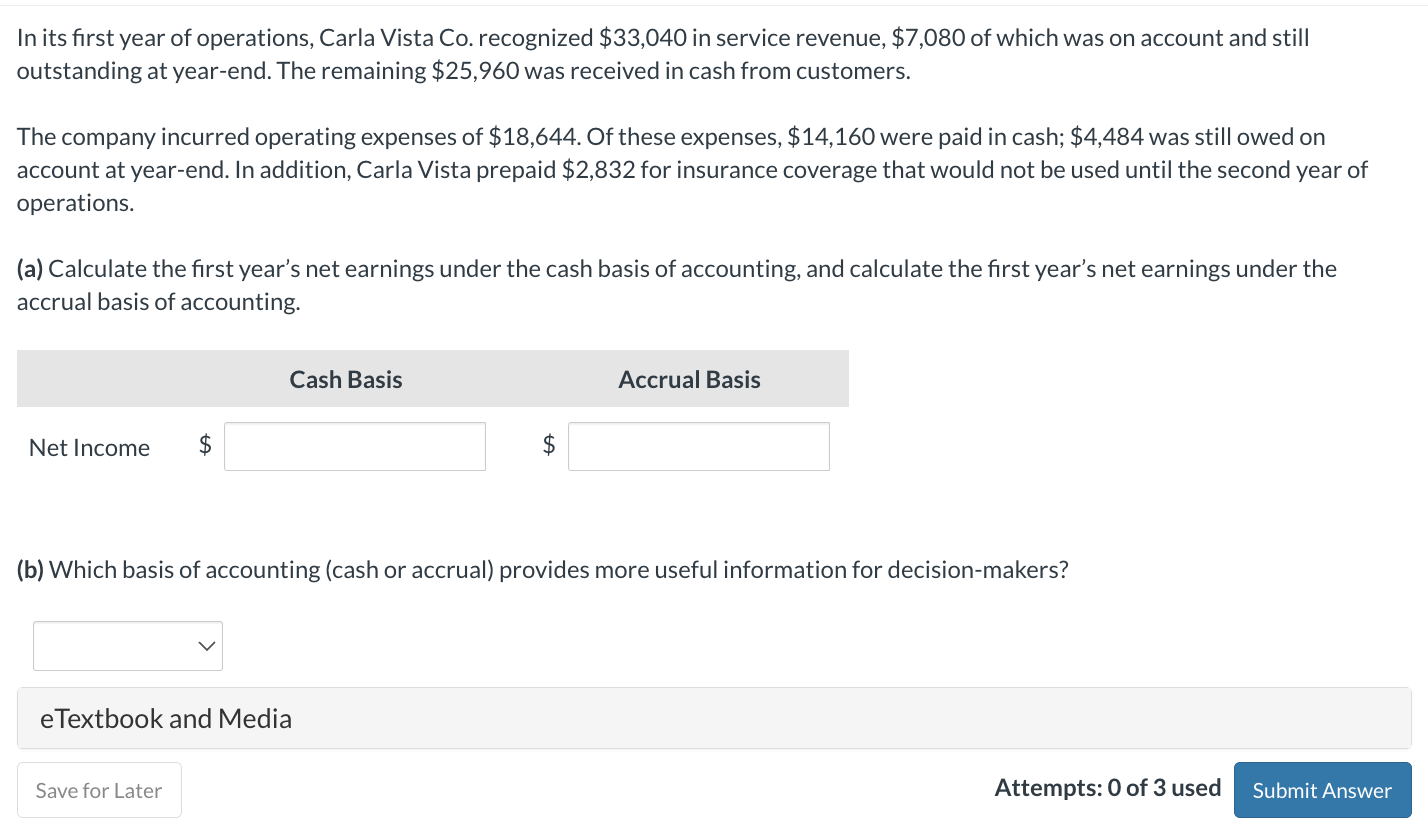Click the Cash Basis column header
This screenshot has width=1428, height=840.
pos(346,380)
